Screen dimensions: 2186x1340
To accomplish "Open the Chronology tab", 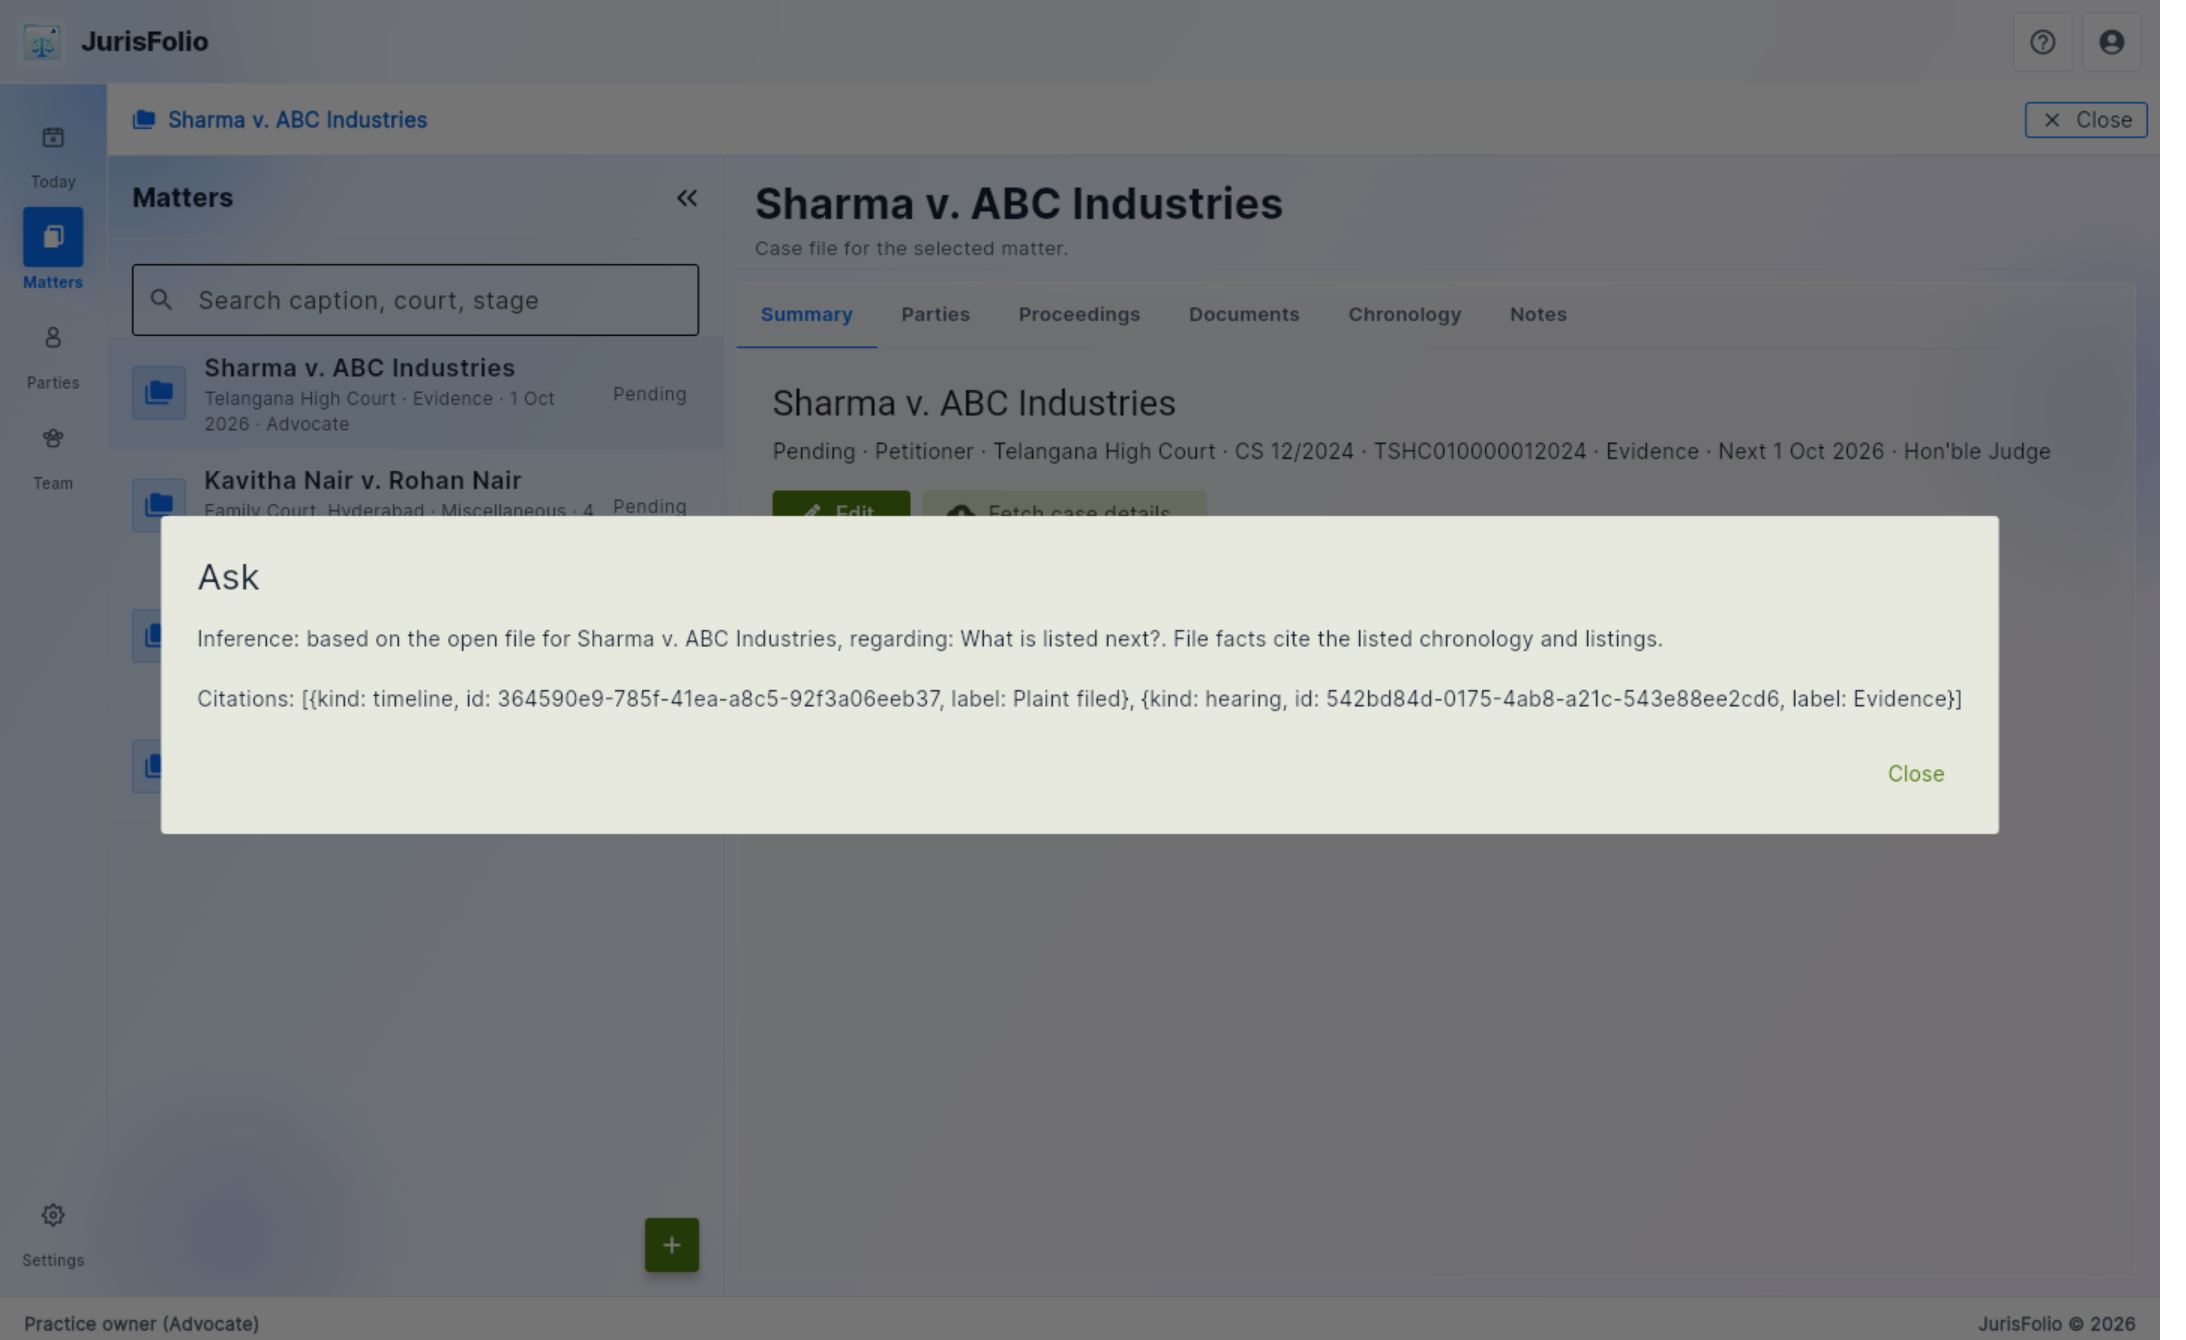I will pos(1404,315).
